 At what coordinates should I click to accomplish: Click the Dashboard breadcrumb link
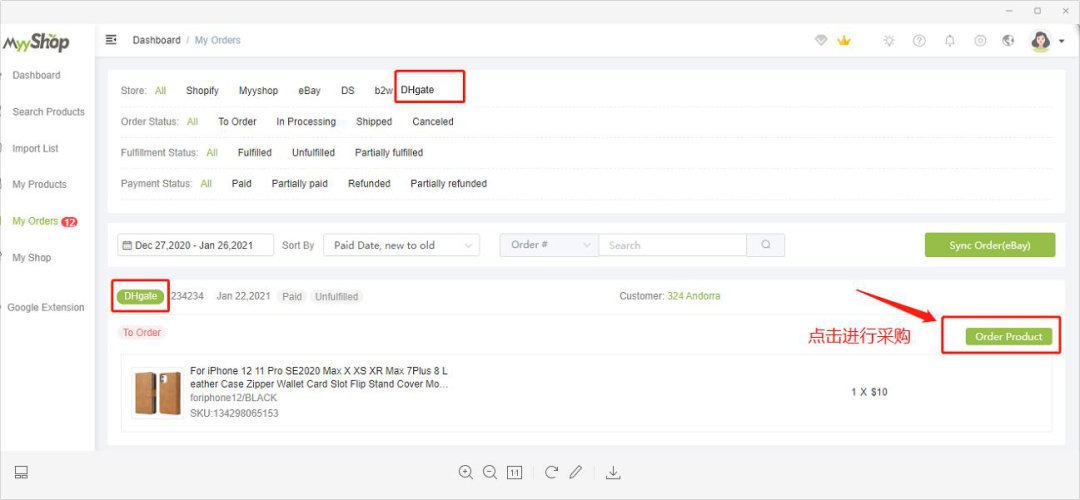coord(156,40)
